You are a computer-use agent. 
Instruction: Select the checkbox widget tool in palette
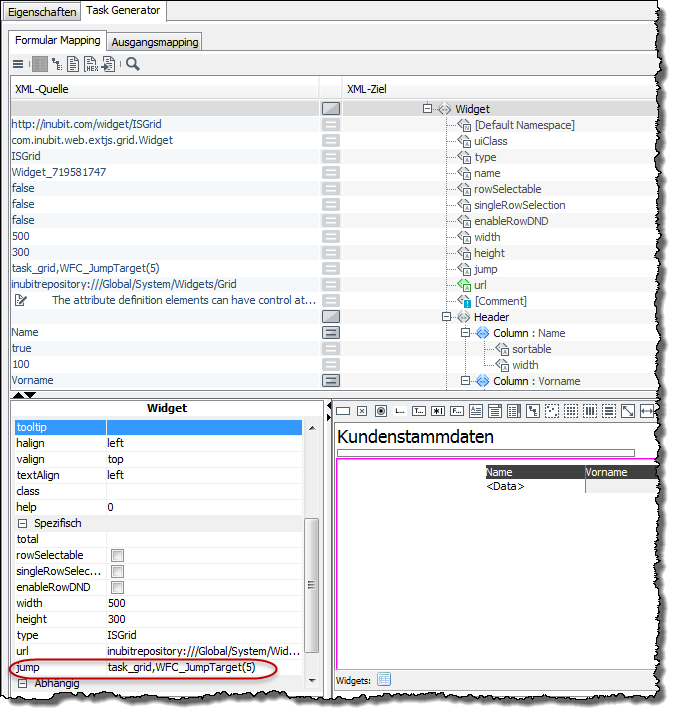coord(361,411)
